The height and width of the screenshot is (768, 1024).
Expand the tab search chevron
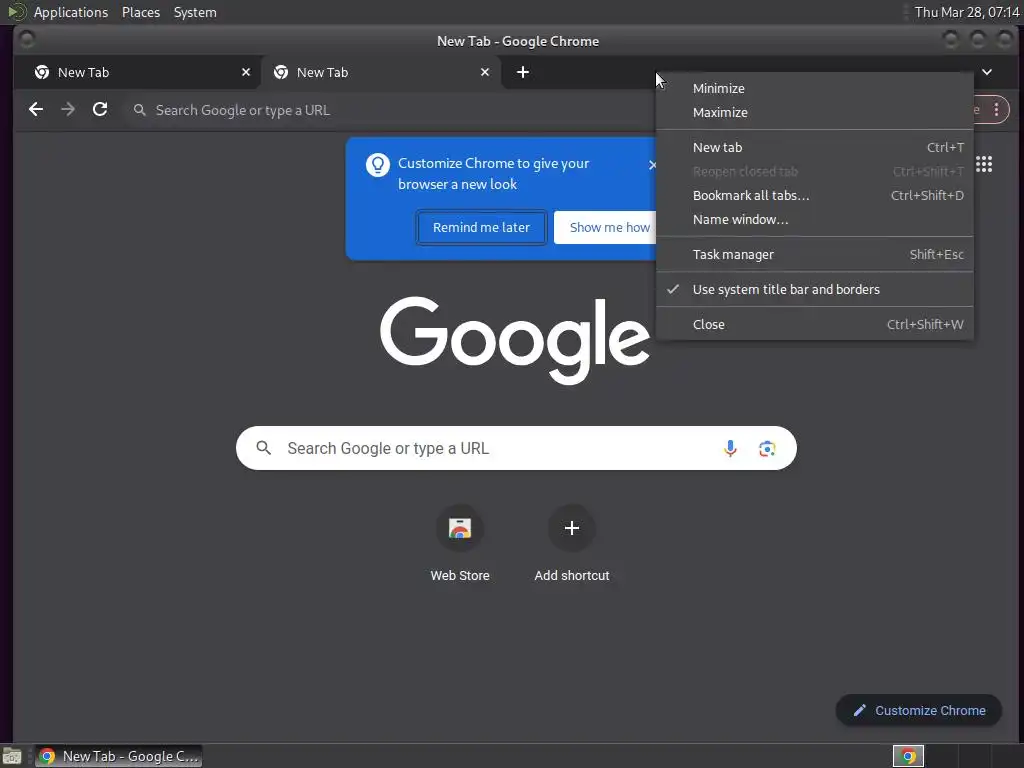point(987,72)
